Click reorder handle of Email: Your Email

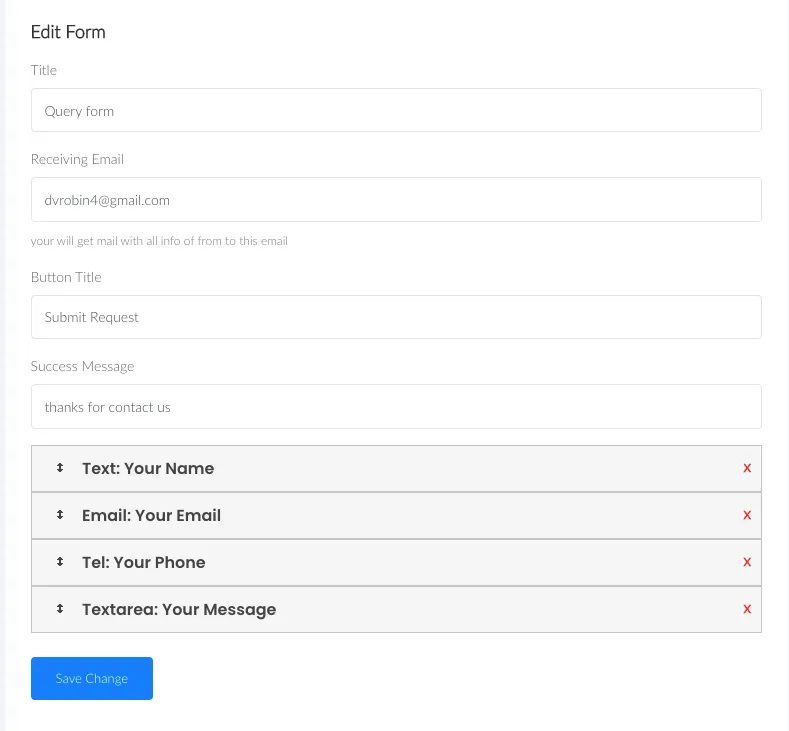(x=60, y=515)
